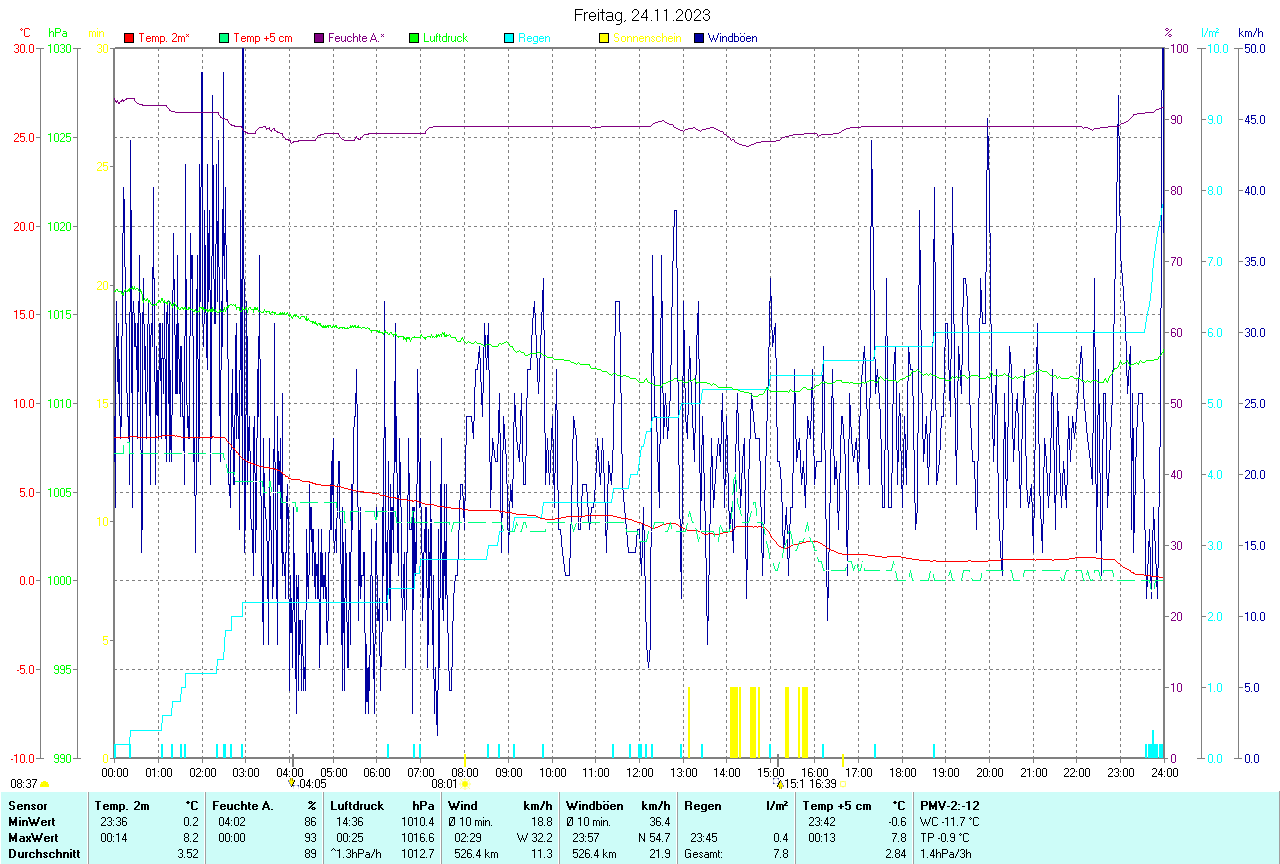Click the 24:00 tick label on time axis
The height and width of the screenshot is (864, 1280).
coord(1164,772)
